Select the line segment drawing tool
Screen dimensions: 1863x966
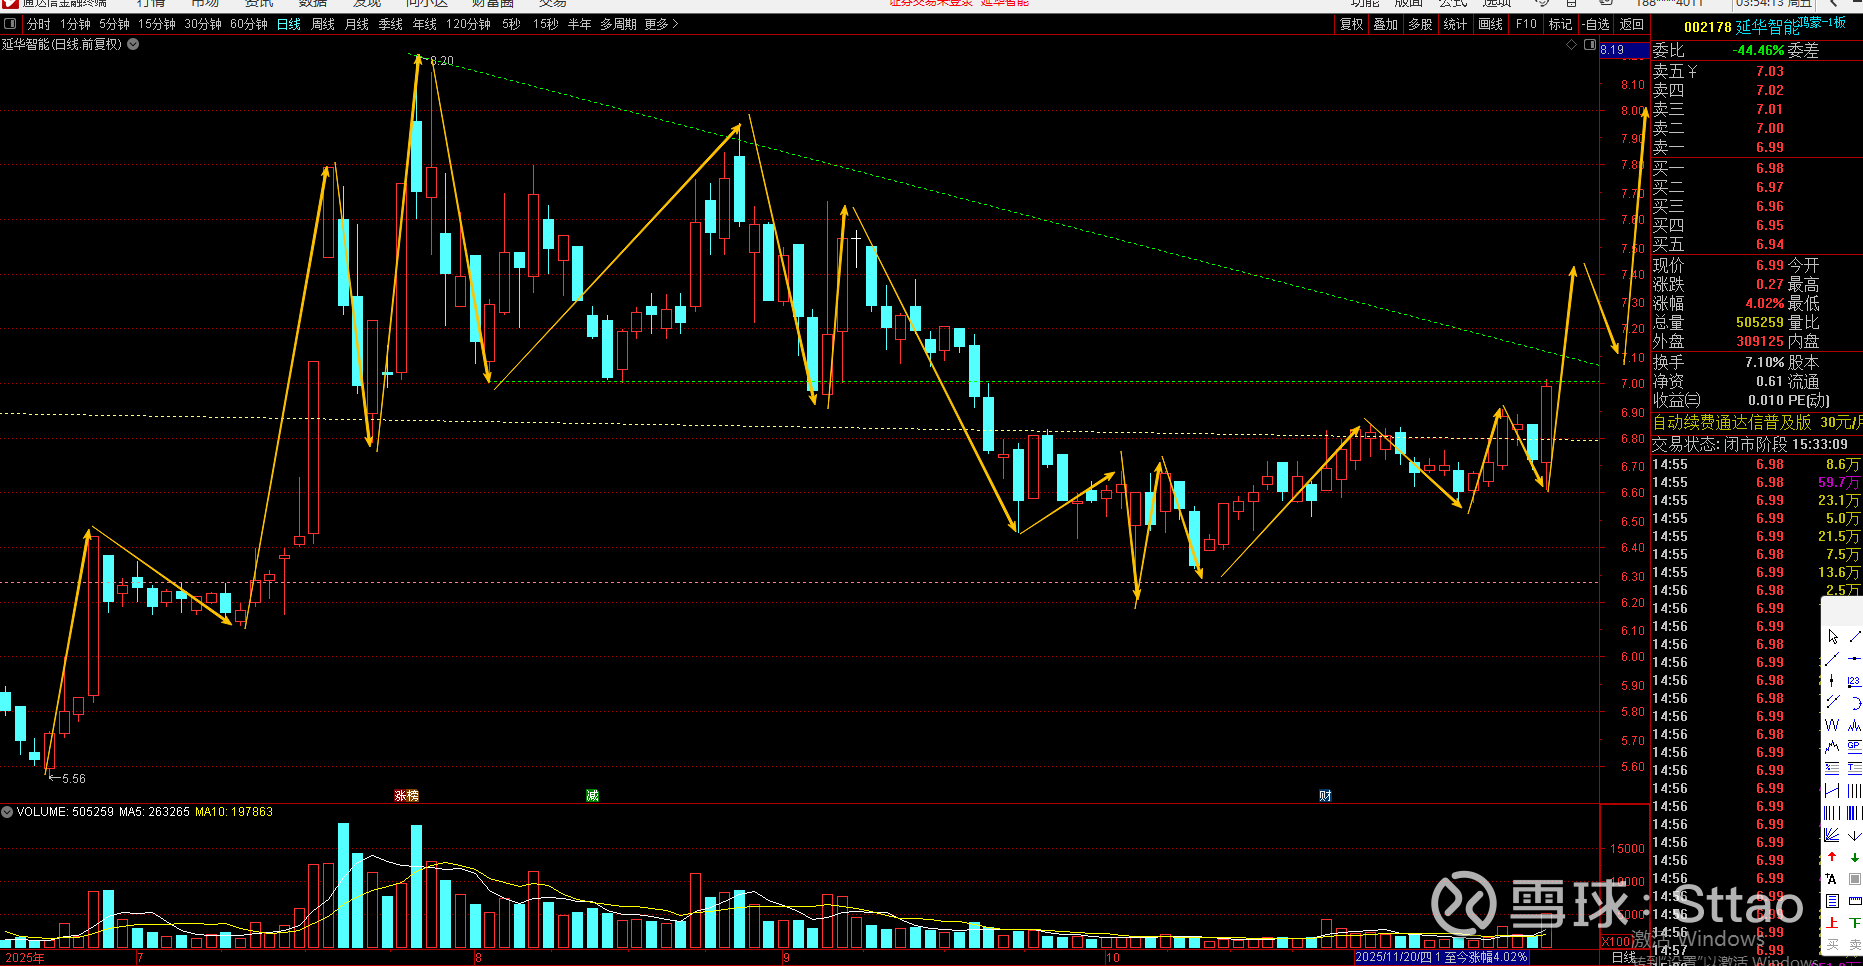1855,637
